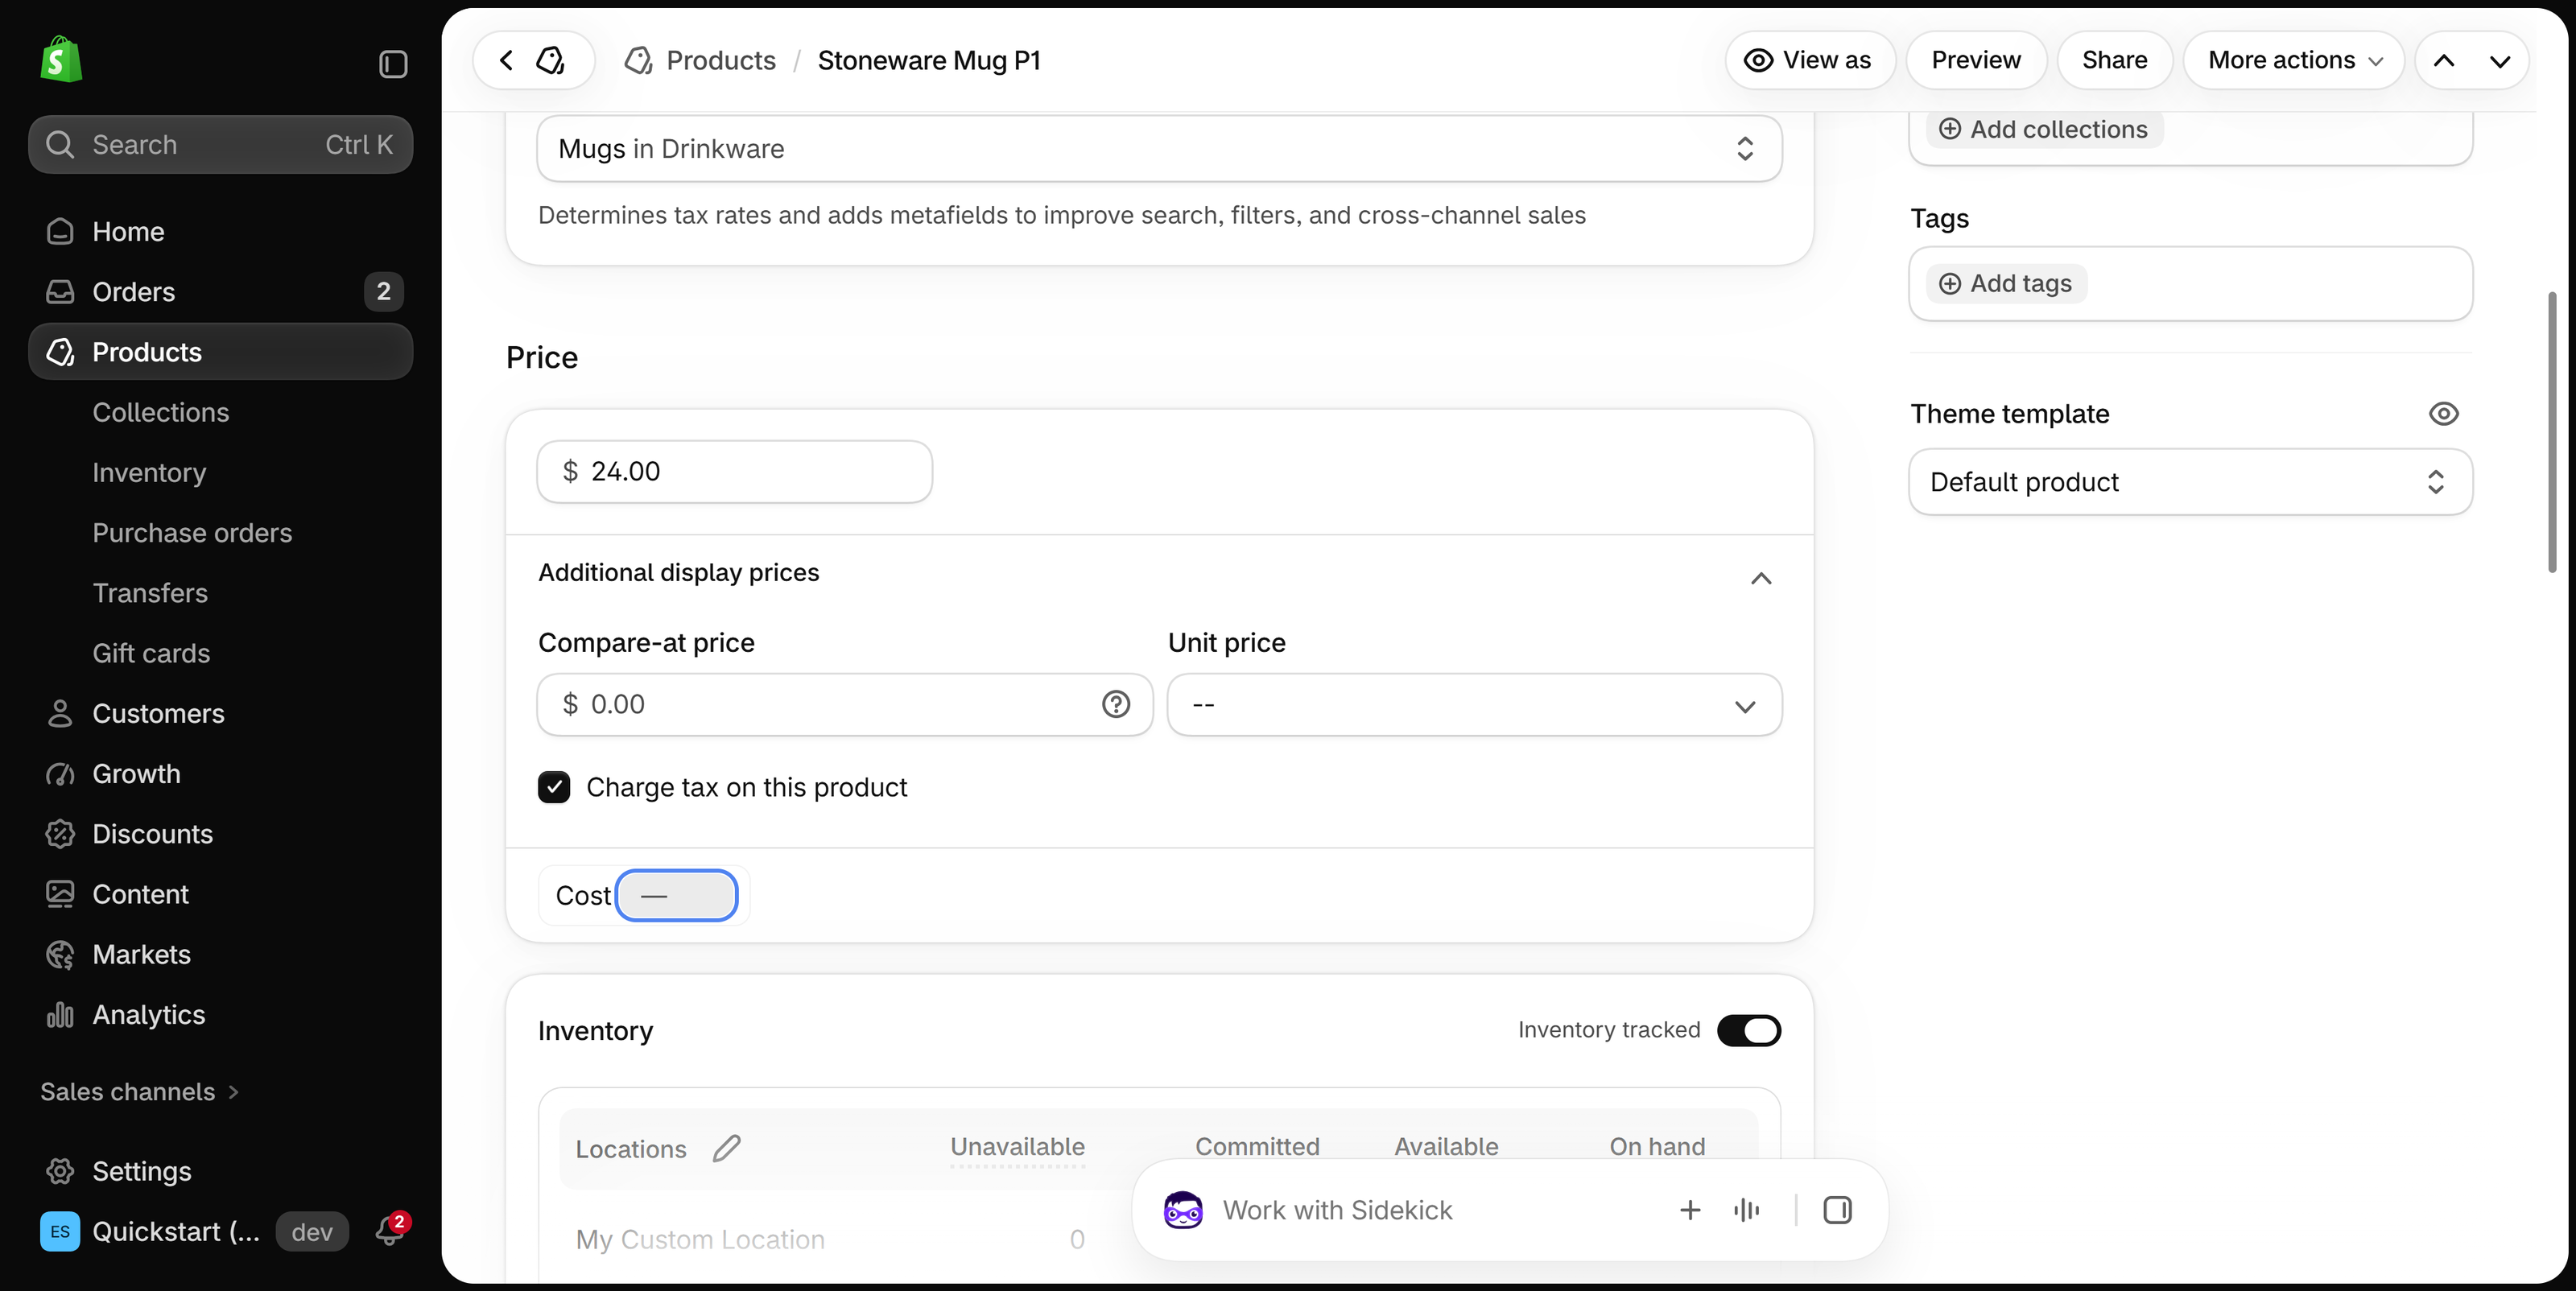Click the ES store avatar

(60, 1232)
